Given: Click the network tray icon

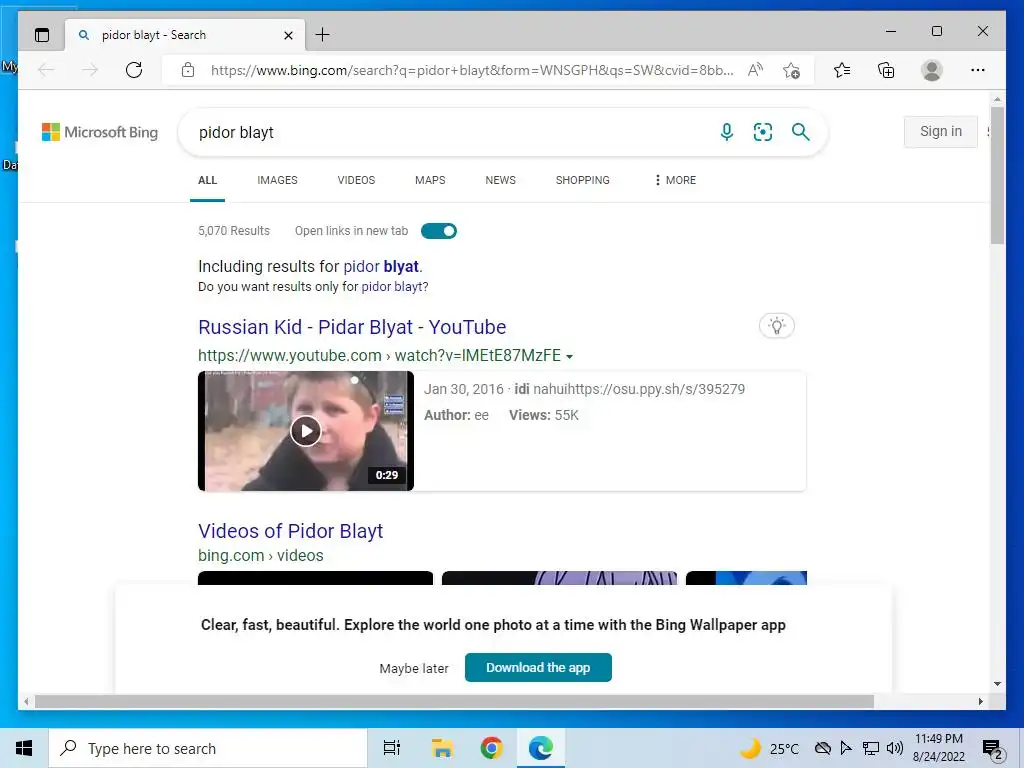Looking at the screenshot, I should [x=871, y=748].
